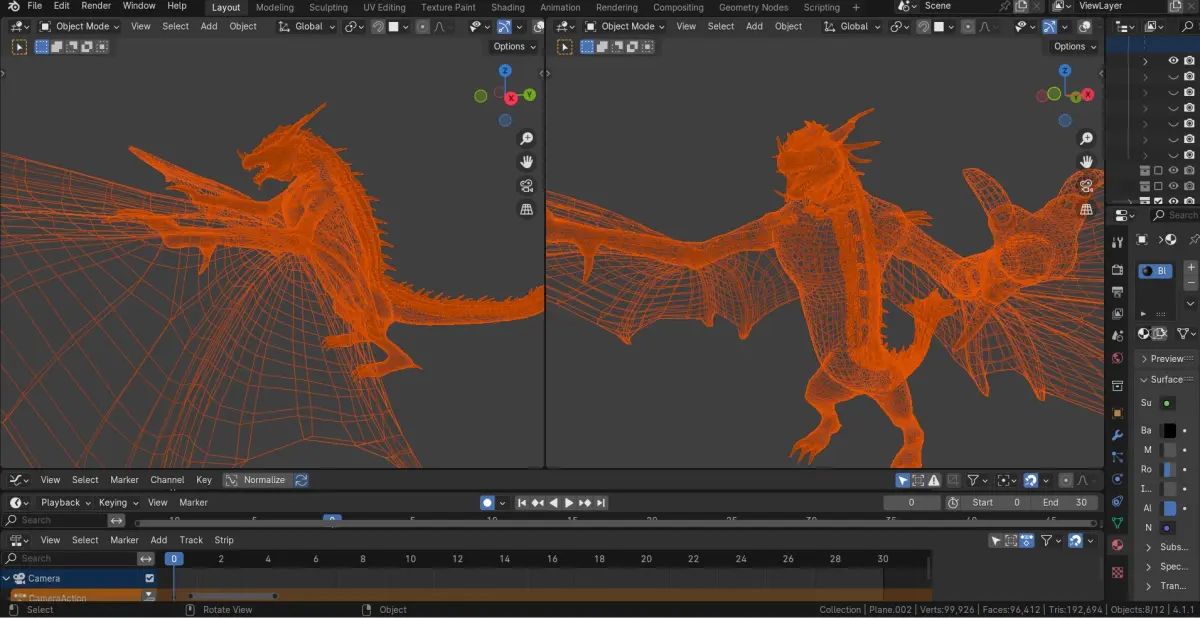Screen dimensions: 1200x618
Task: Open the Modifiers wrench properties tab
Action: (x=1117, y=435)
